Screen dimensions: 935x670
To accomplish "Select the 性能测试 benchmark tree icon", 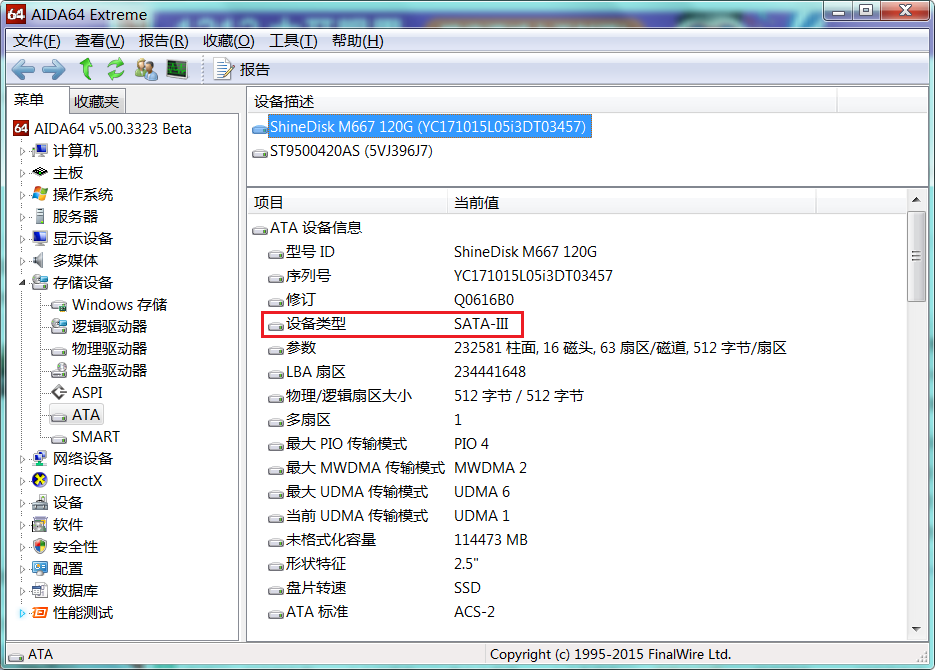I will tap(40, 613).
